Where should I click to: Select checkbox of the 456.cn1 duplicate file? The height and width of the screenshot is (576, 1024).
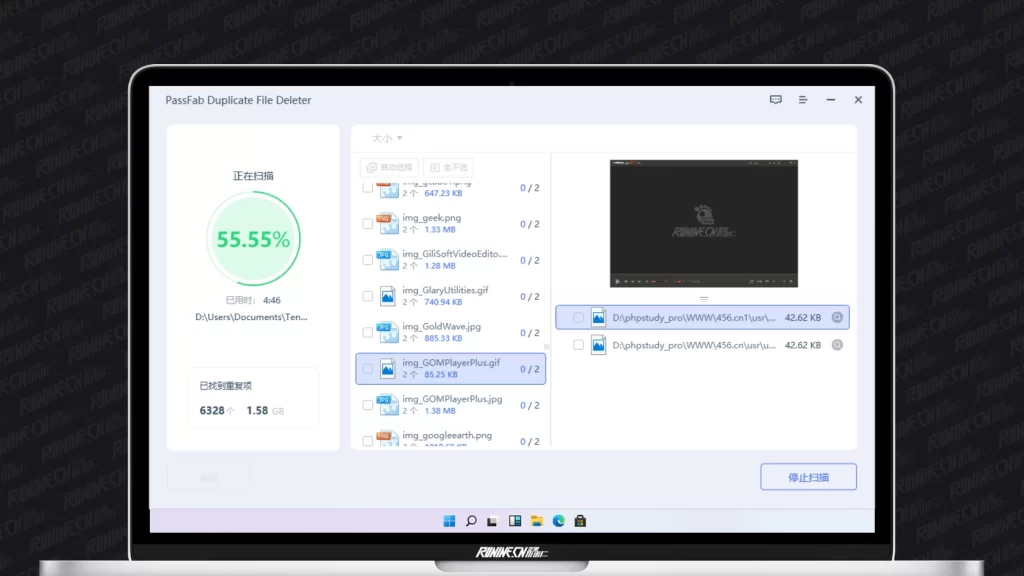click(x=578, y=318)
